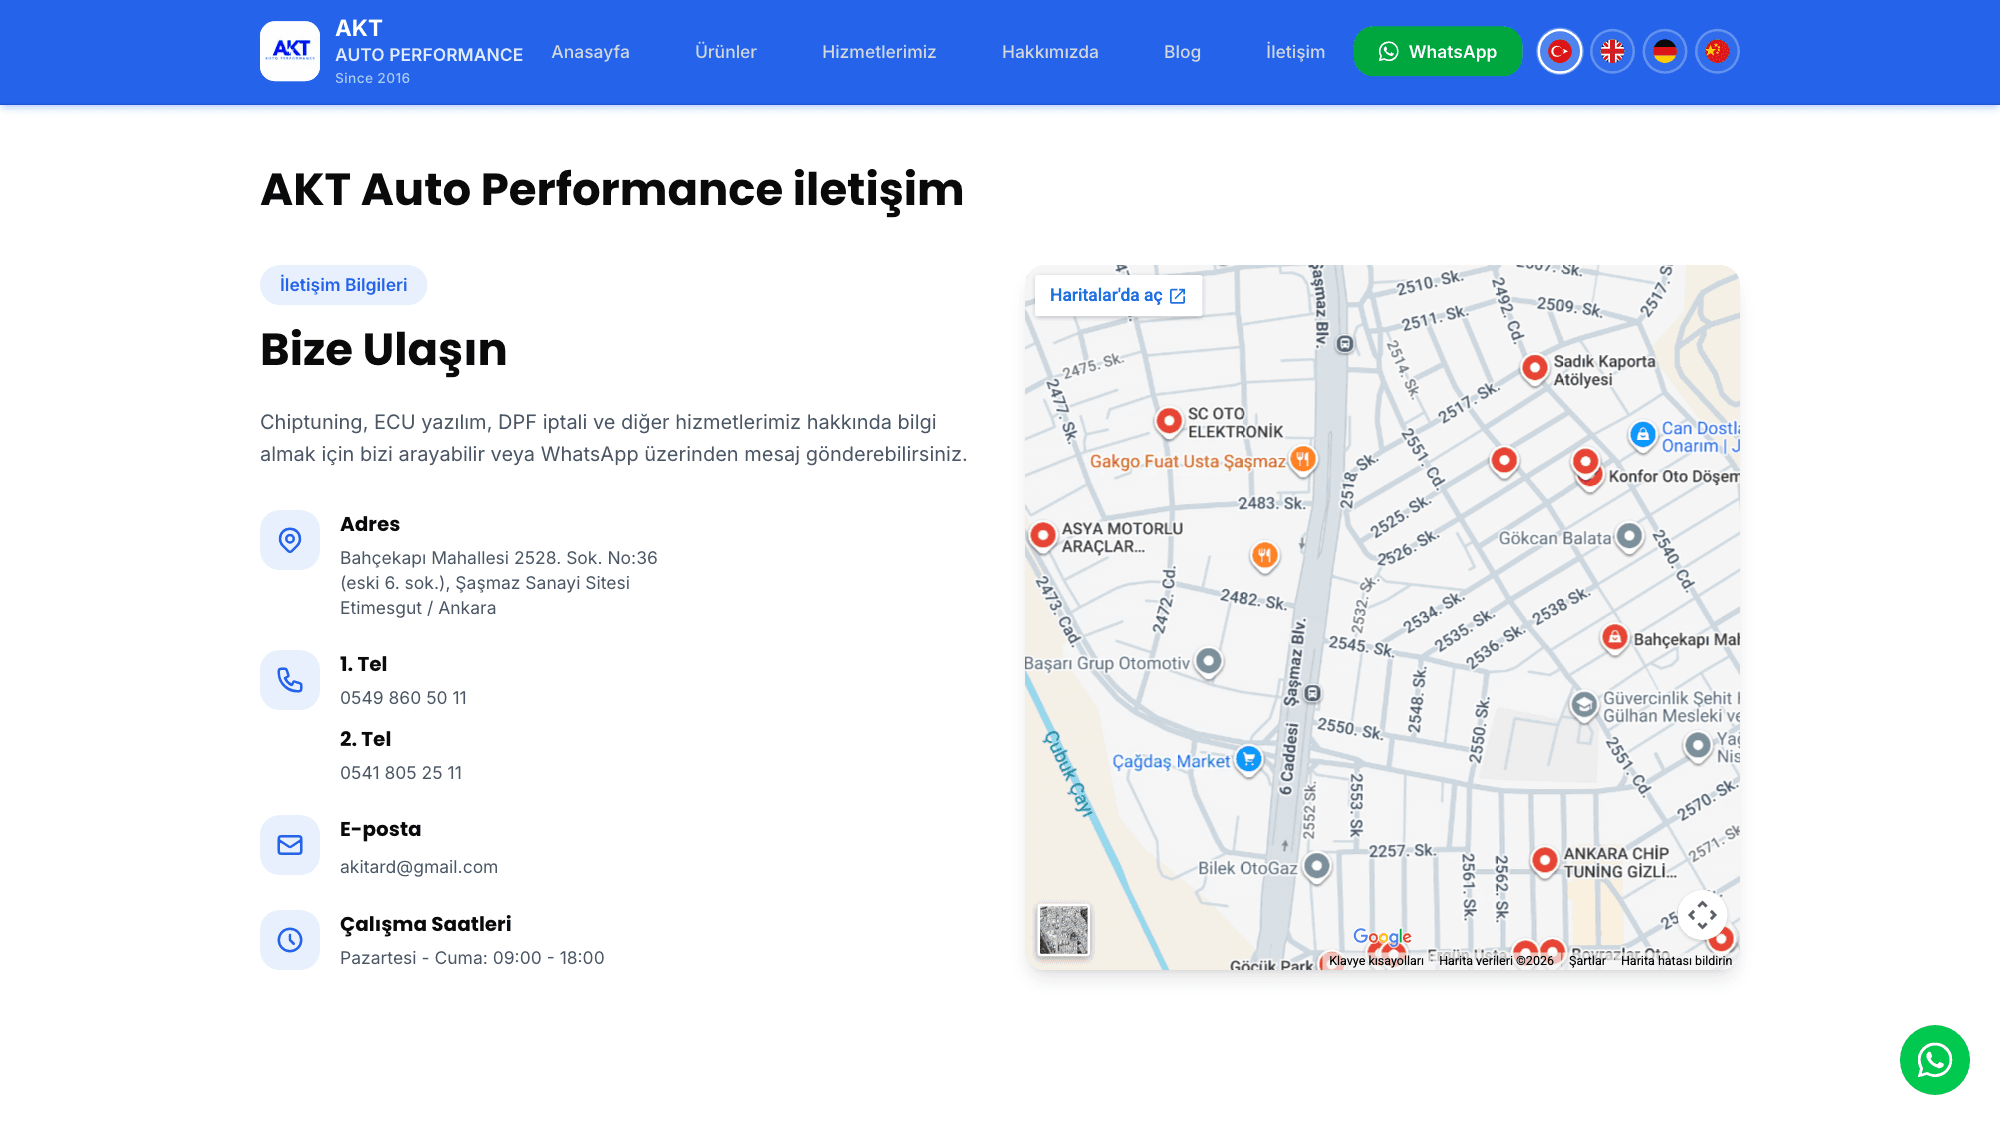Open the Şartlar link on the map
2000x1125 pixels.
point(1587,961)
